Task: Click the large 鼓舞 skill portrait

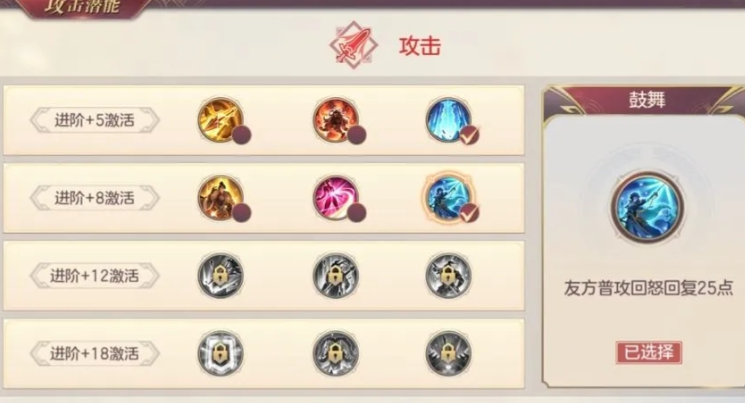Action: point(647,207)
